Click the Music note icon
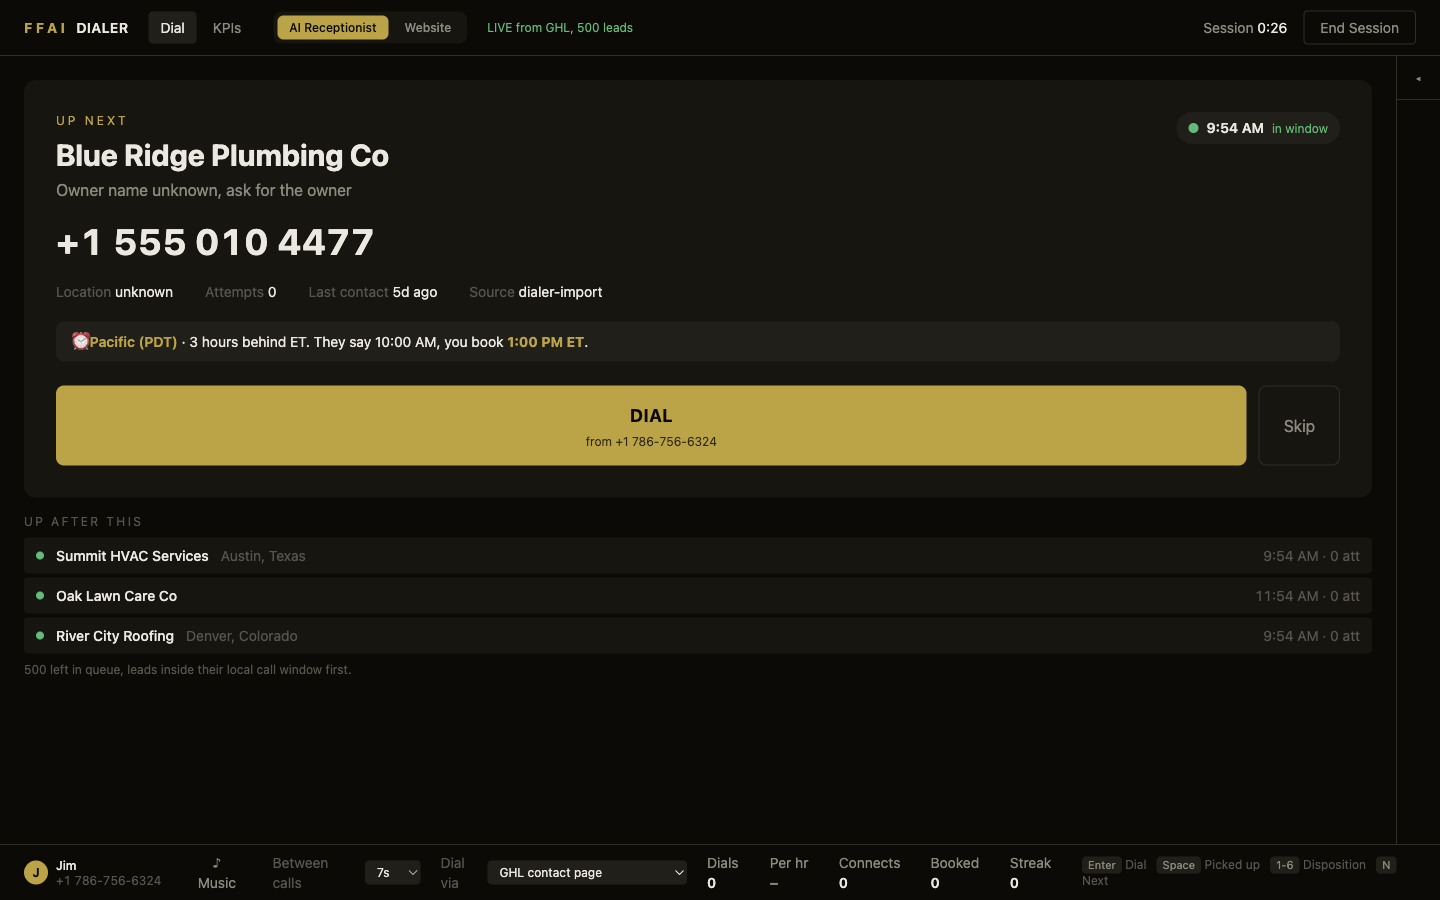 (217, 863)
